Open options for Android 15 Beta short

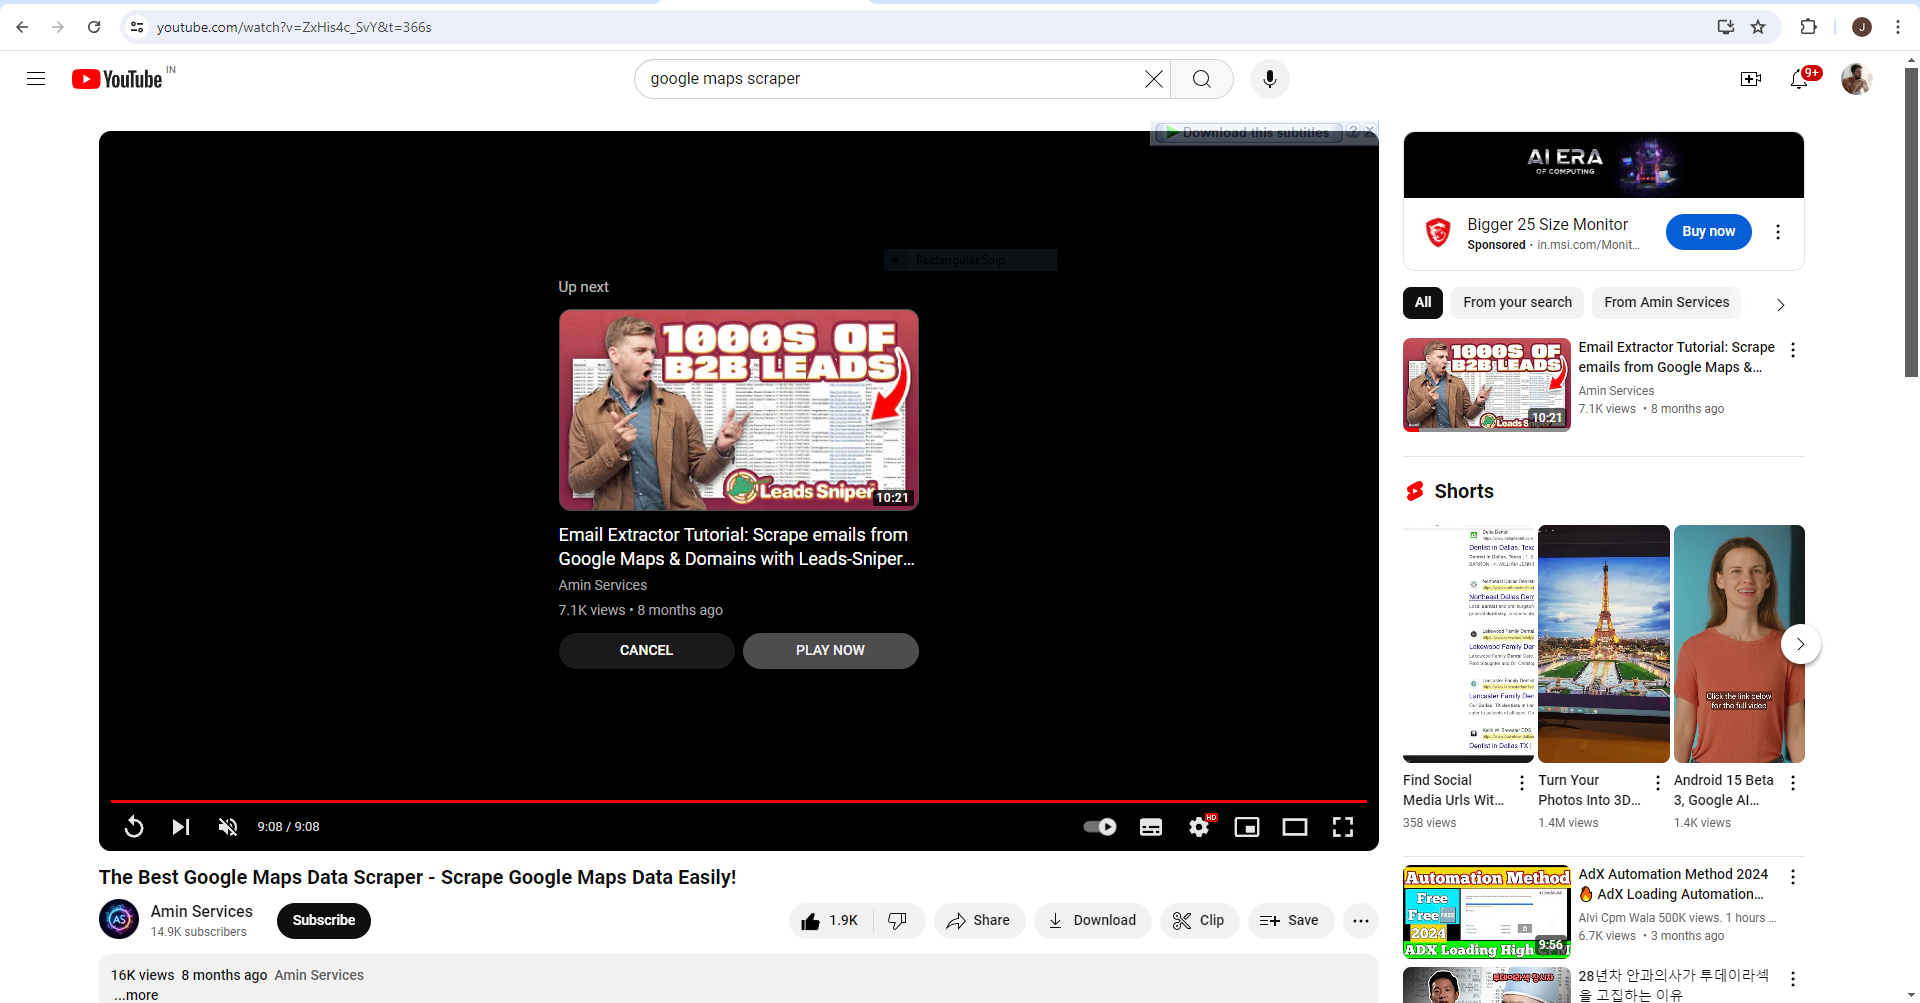pyautogui.click(x=1793, y=783)
